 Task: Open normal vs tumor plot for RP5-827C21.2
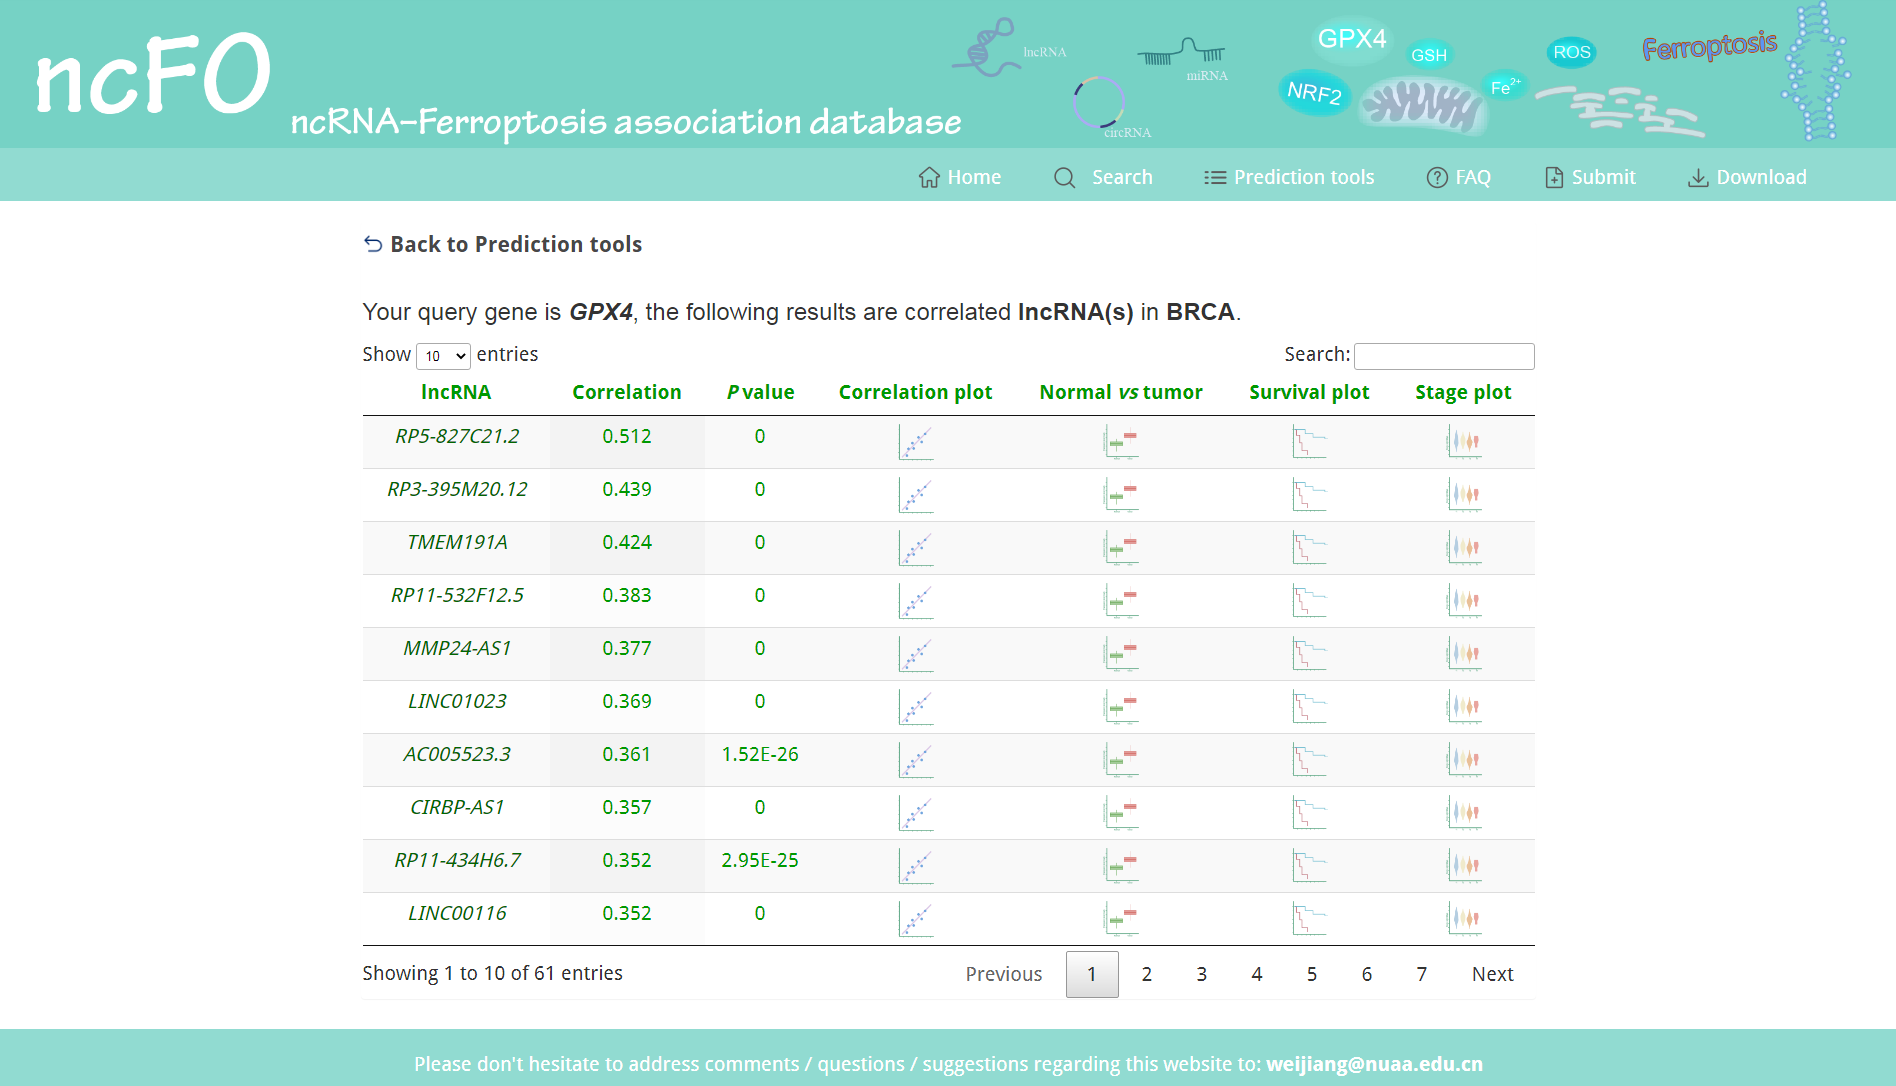(1121, 442)
